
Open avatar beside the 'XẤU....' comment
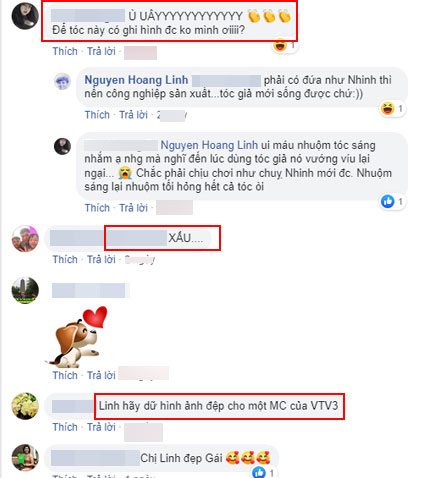pyautogui.click(x=25, y=238)
